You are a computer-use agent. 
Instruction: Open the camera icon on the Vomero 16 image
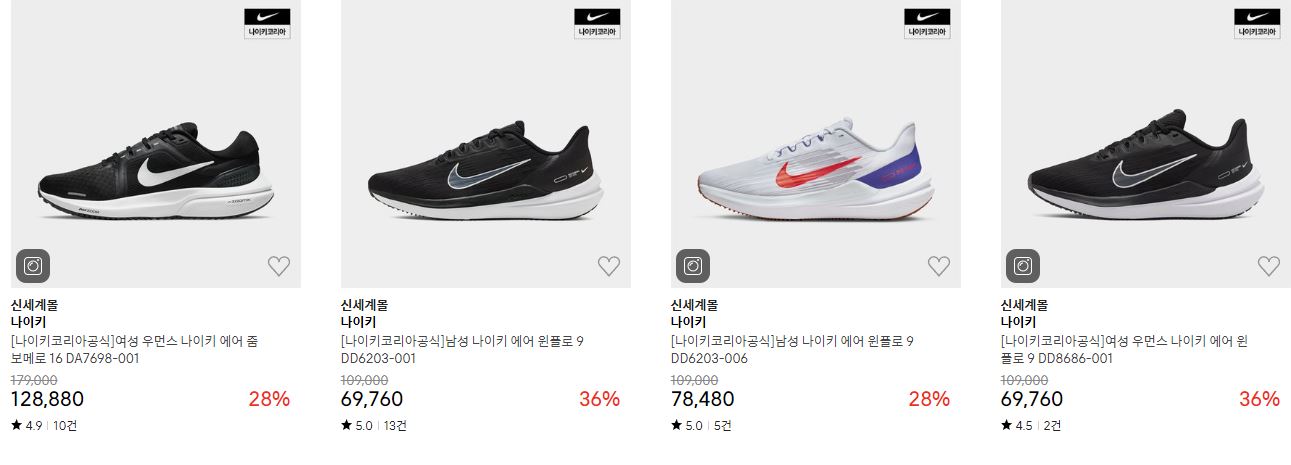click(33, 266)
